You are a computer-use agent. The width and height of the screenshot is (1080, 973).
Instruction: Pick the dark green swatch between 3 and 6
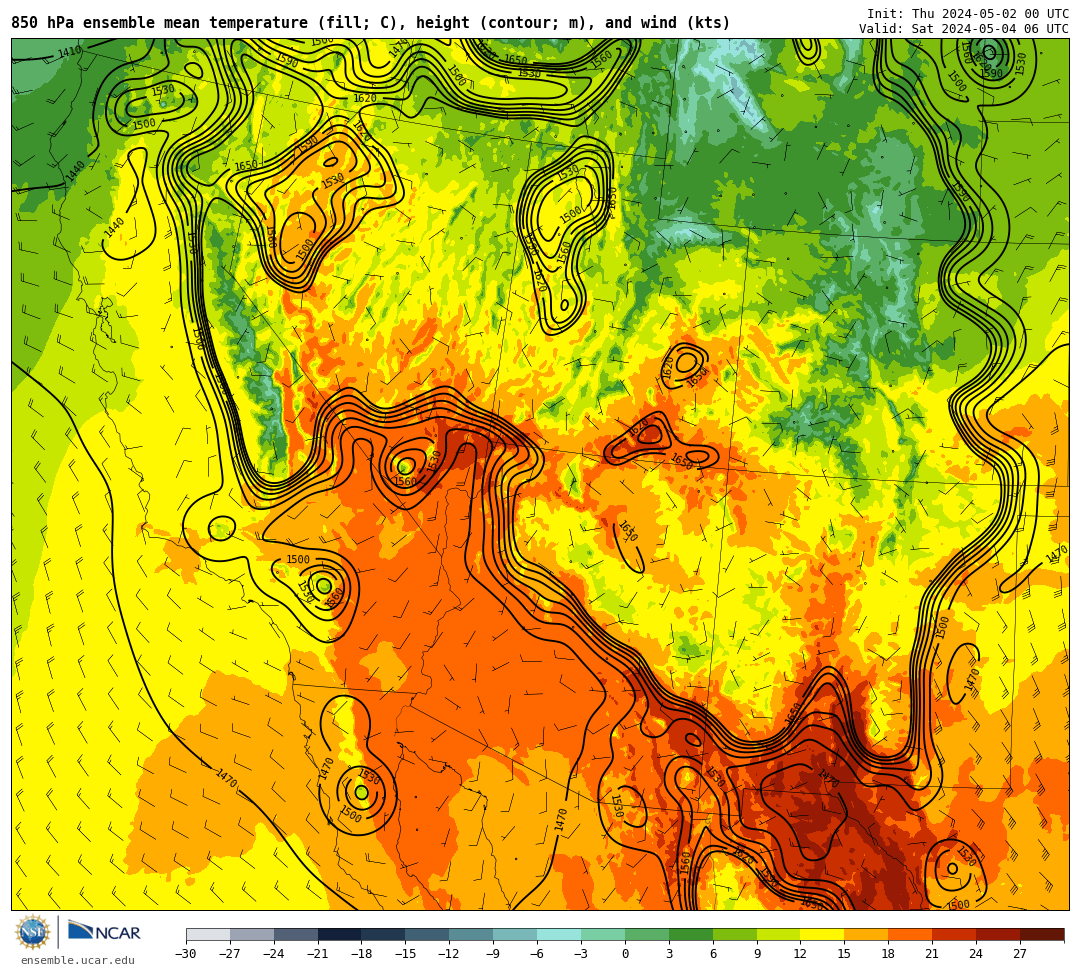(x=691, y=934)
